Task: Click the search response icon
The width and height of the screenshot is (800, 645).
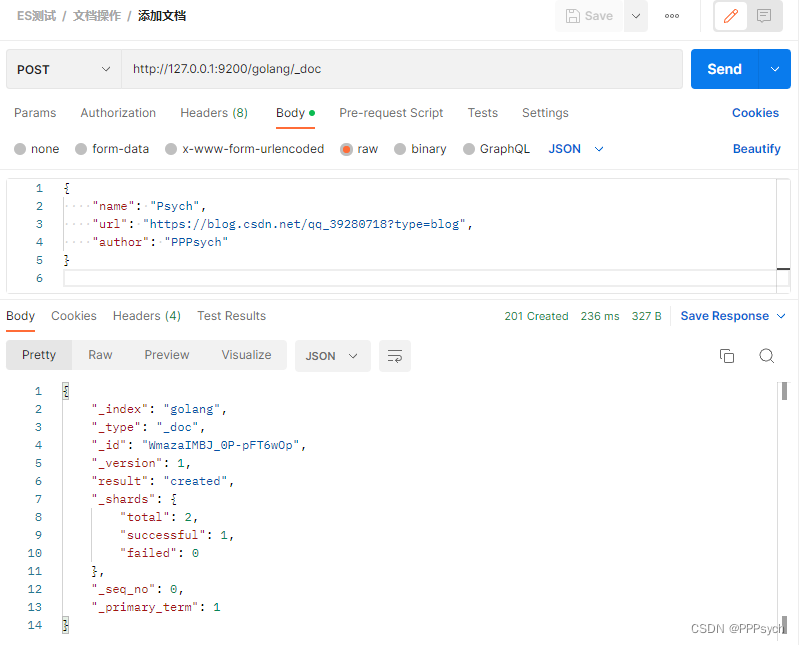Action: (x=766, y=356)
